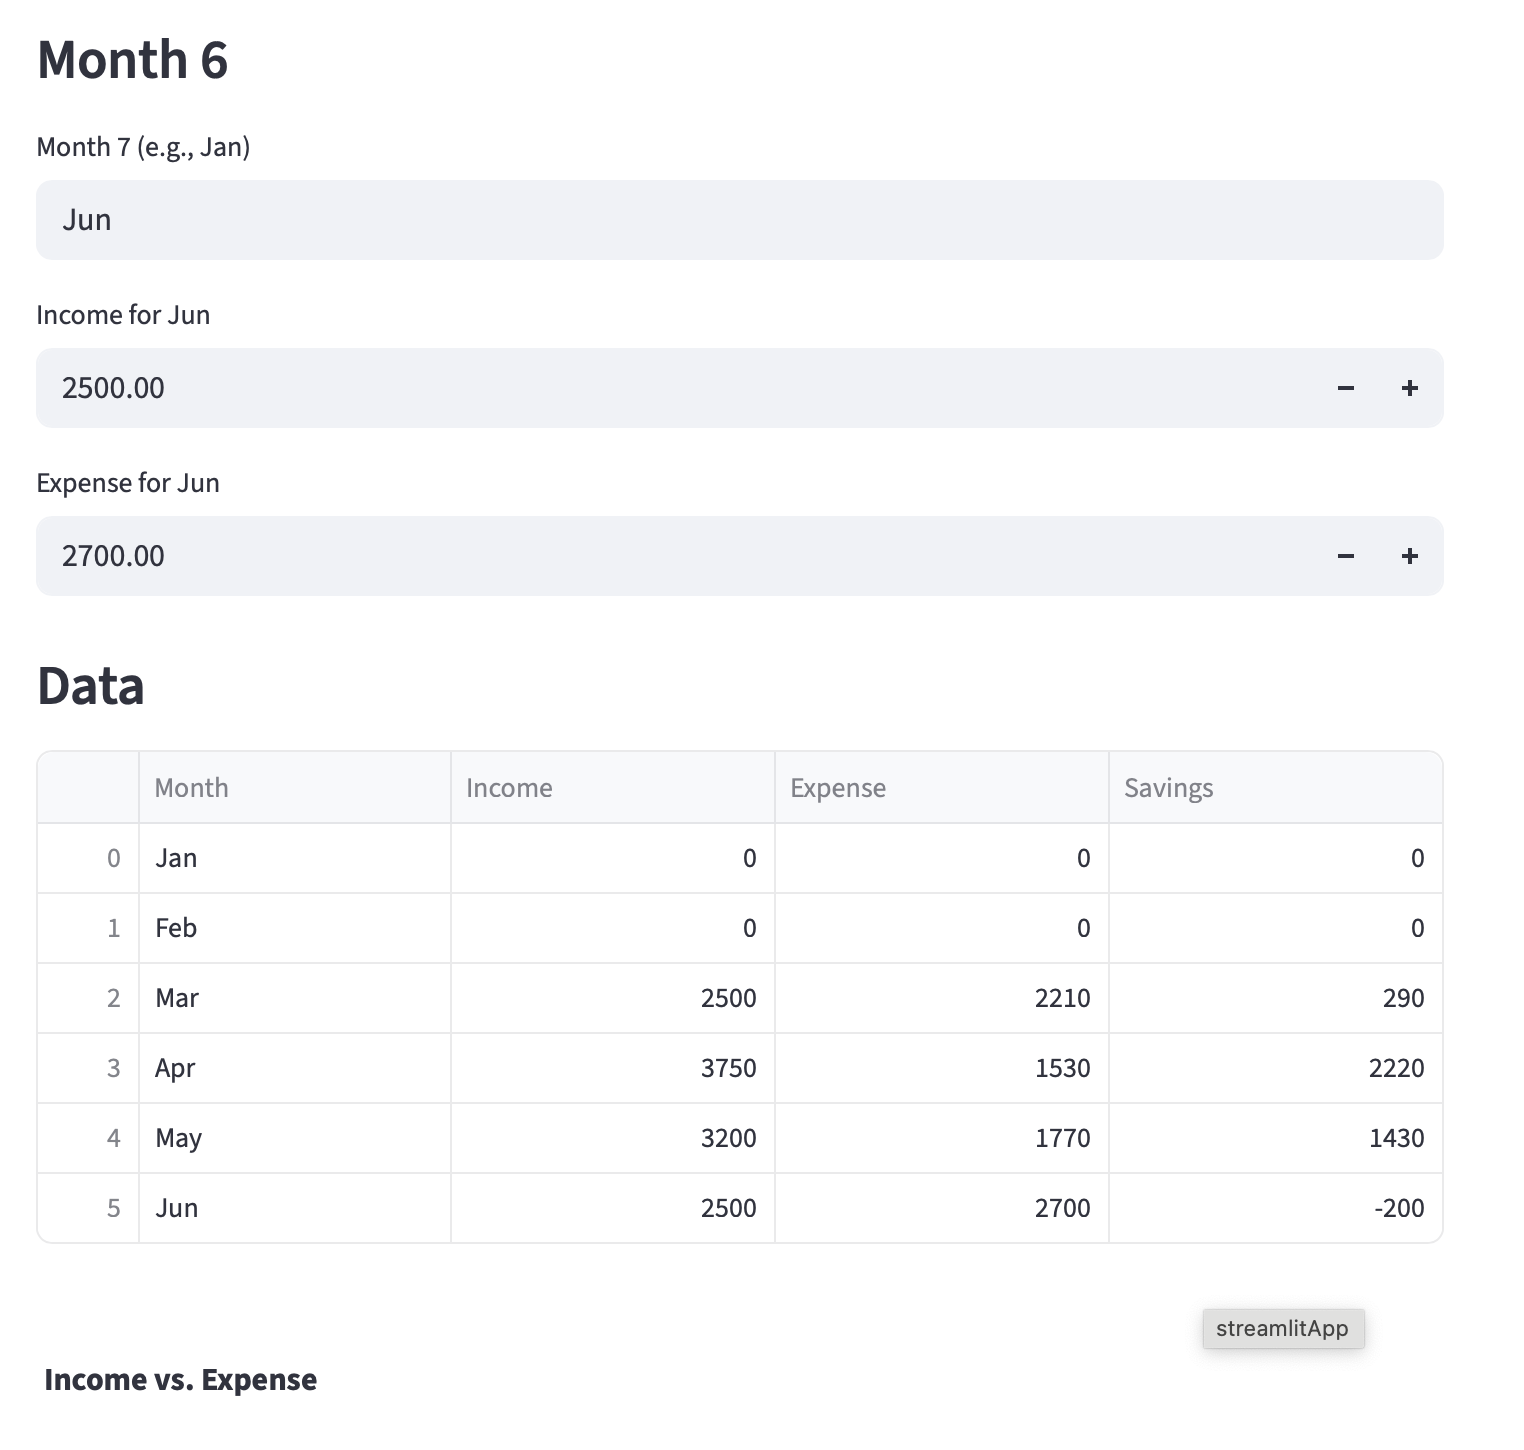Click the streamlitApp button
This screenshot has height=1450, width=1524.
(1283, 1329)
